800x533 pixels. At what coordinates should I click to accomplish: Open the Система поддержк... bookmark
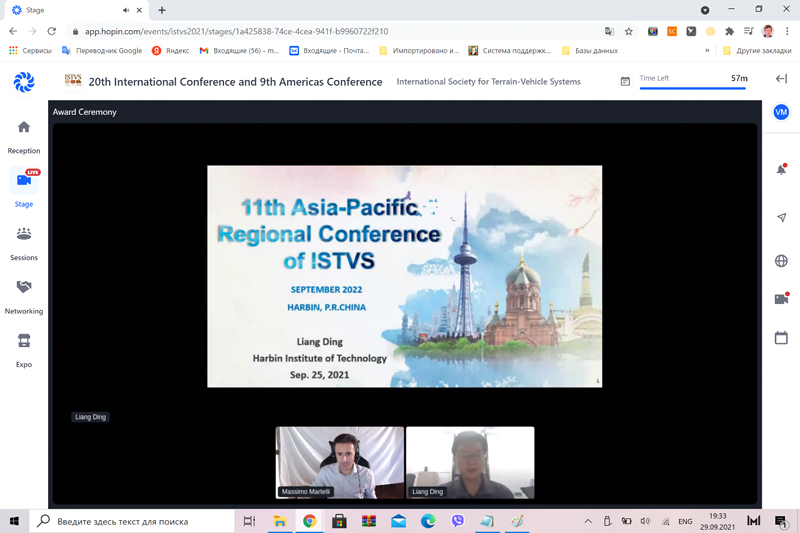510,50
